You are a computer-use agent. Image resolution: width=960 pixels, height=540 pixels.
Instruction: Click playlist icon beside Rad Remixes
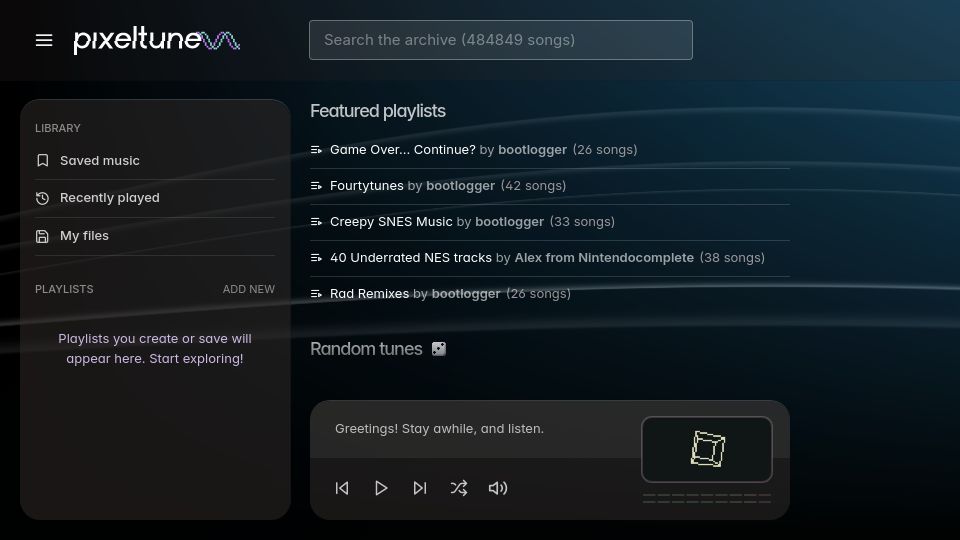click(317, 294)
